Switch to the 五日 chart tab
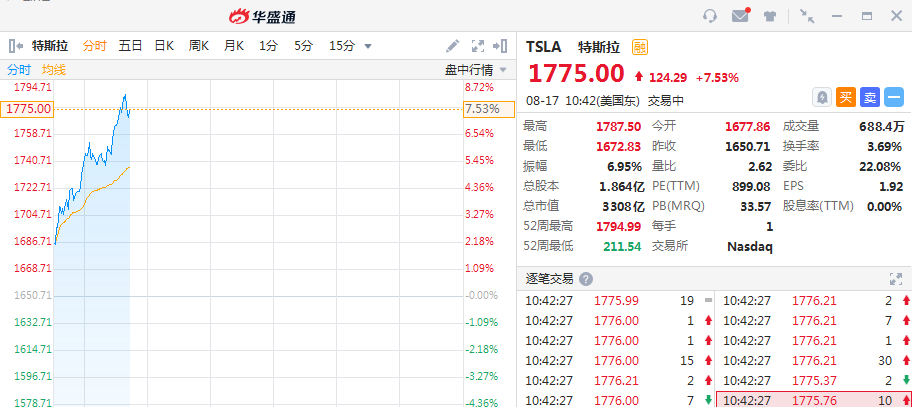 pos(130,46)
